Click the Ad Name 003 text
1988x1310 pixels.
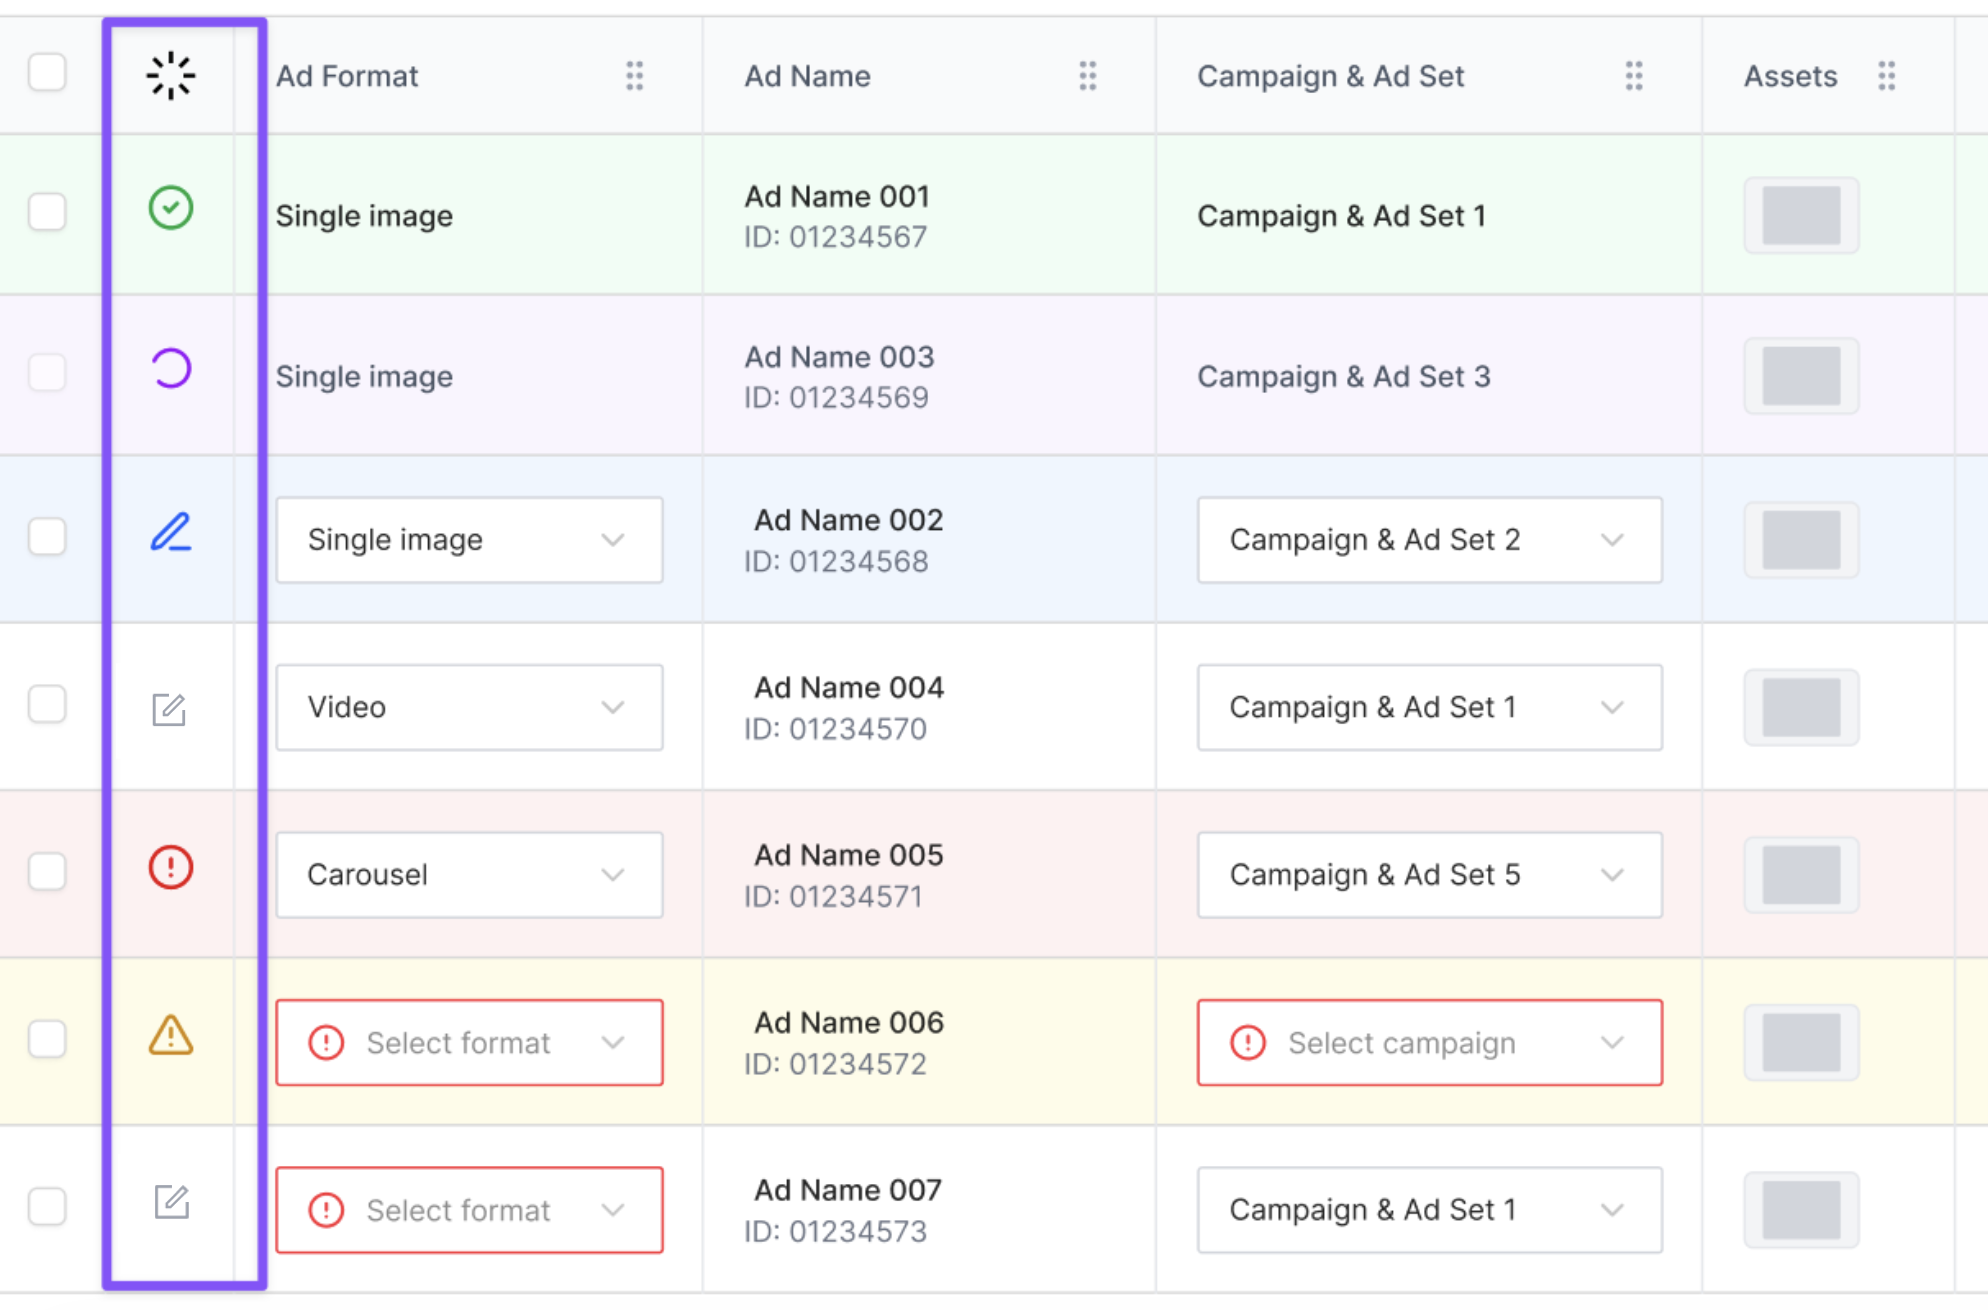point(839,357)
